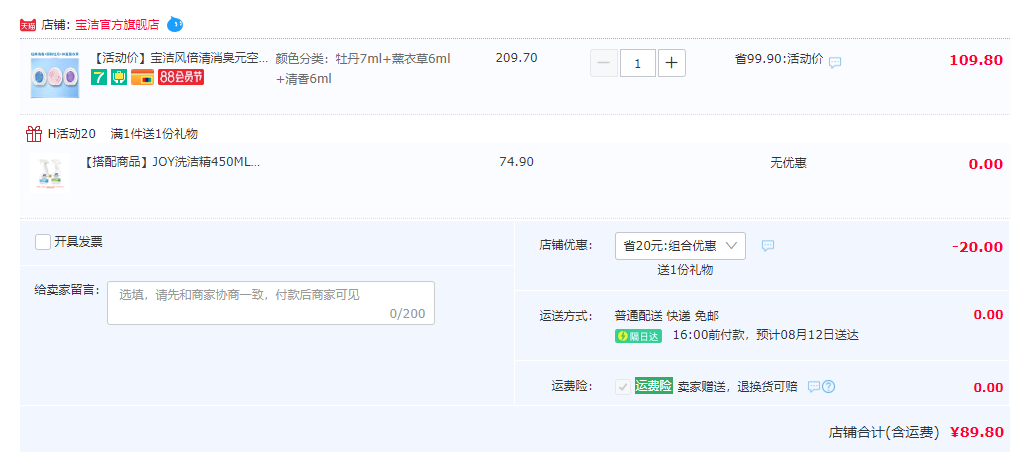Click the ¥89.80 store total
The height and width of the screenshot is (452, 1032).
click(x=977, y=432)
